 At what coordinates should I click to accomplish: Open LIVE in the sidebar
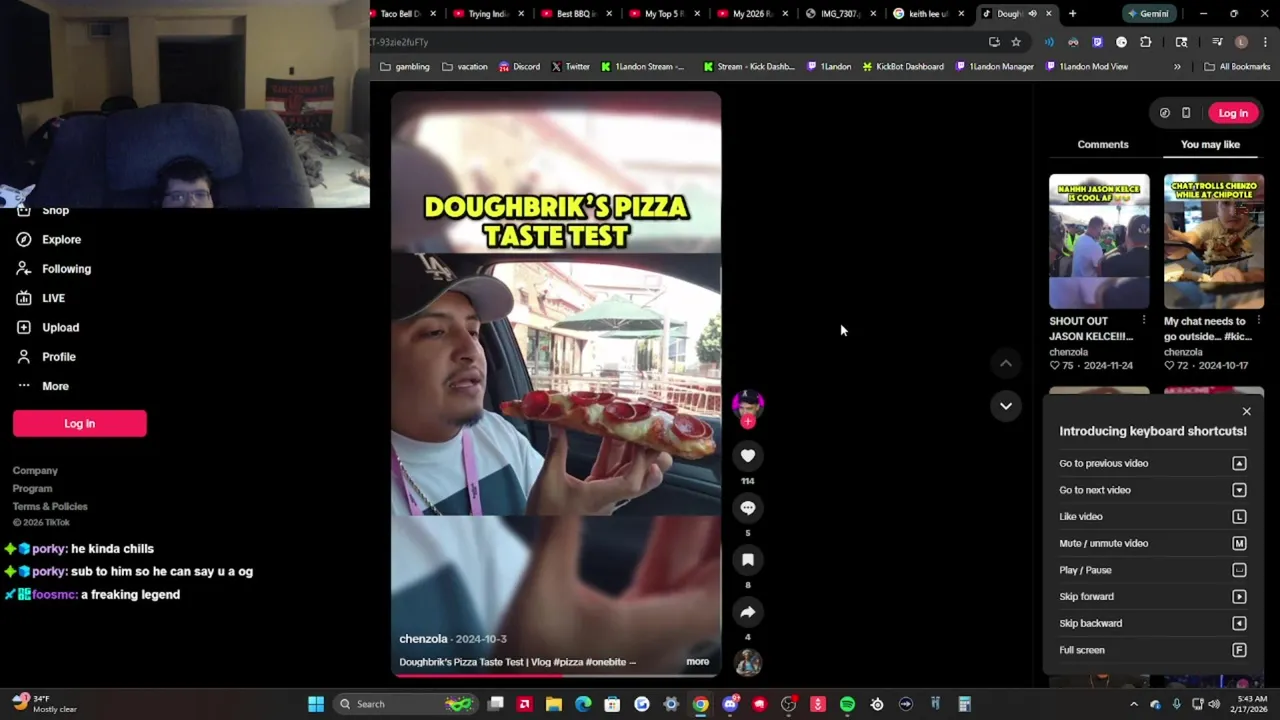41,298
